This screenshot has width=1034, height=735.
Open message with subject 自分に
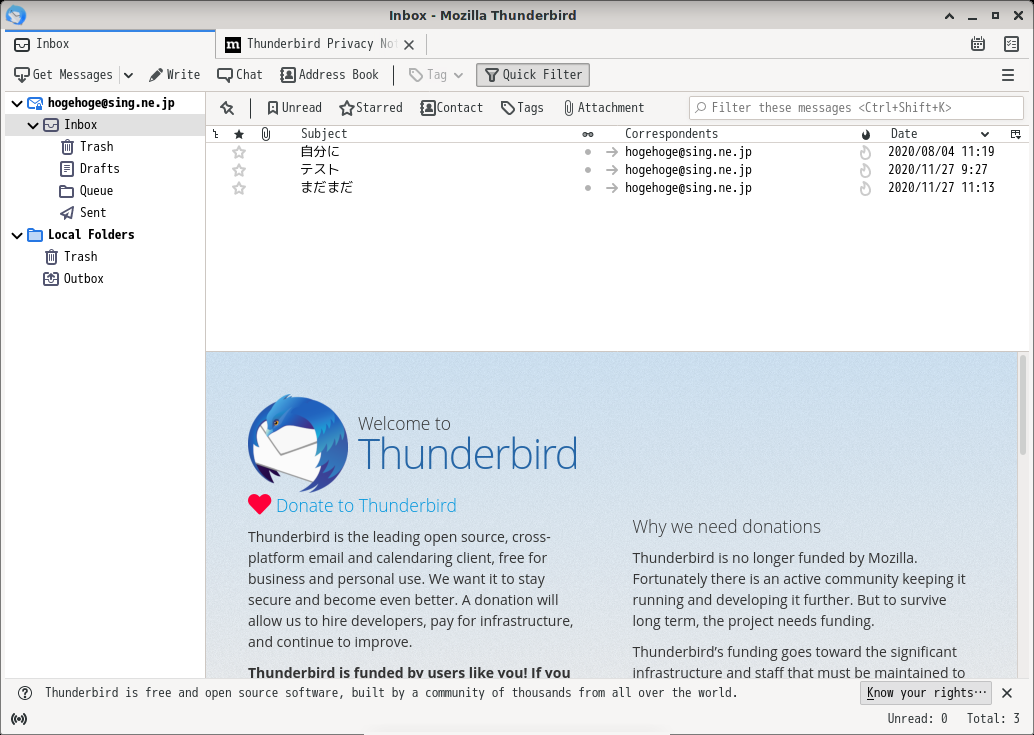click(x=320, y=152)
